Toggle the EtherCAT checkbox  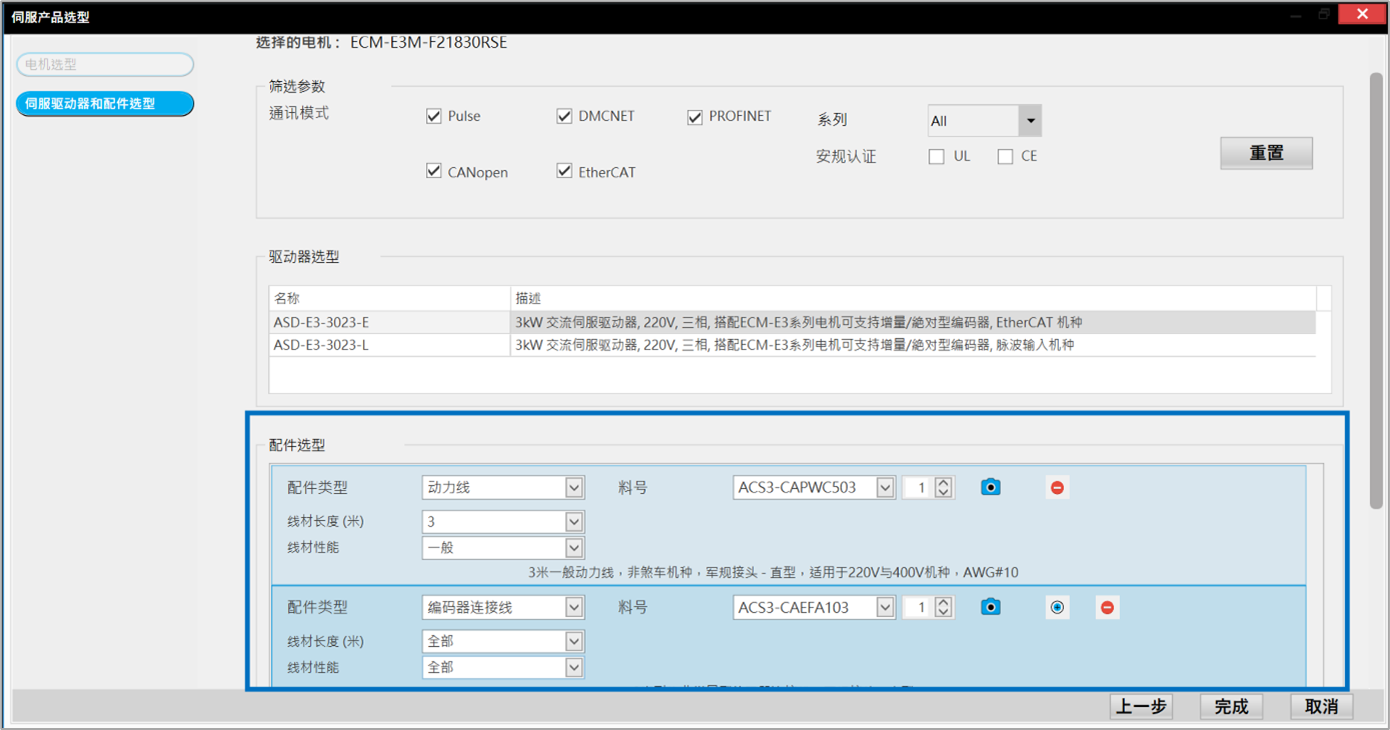[565, 171]
